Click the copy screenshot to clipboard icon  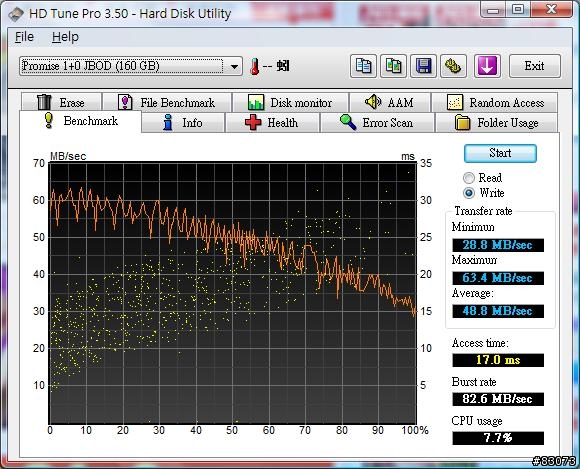(x=393, y=66)
